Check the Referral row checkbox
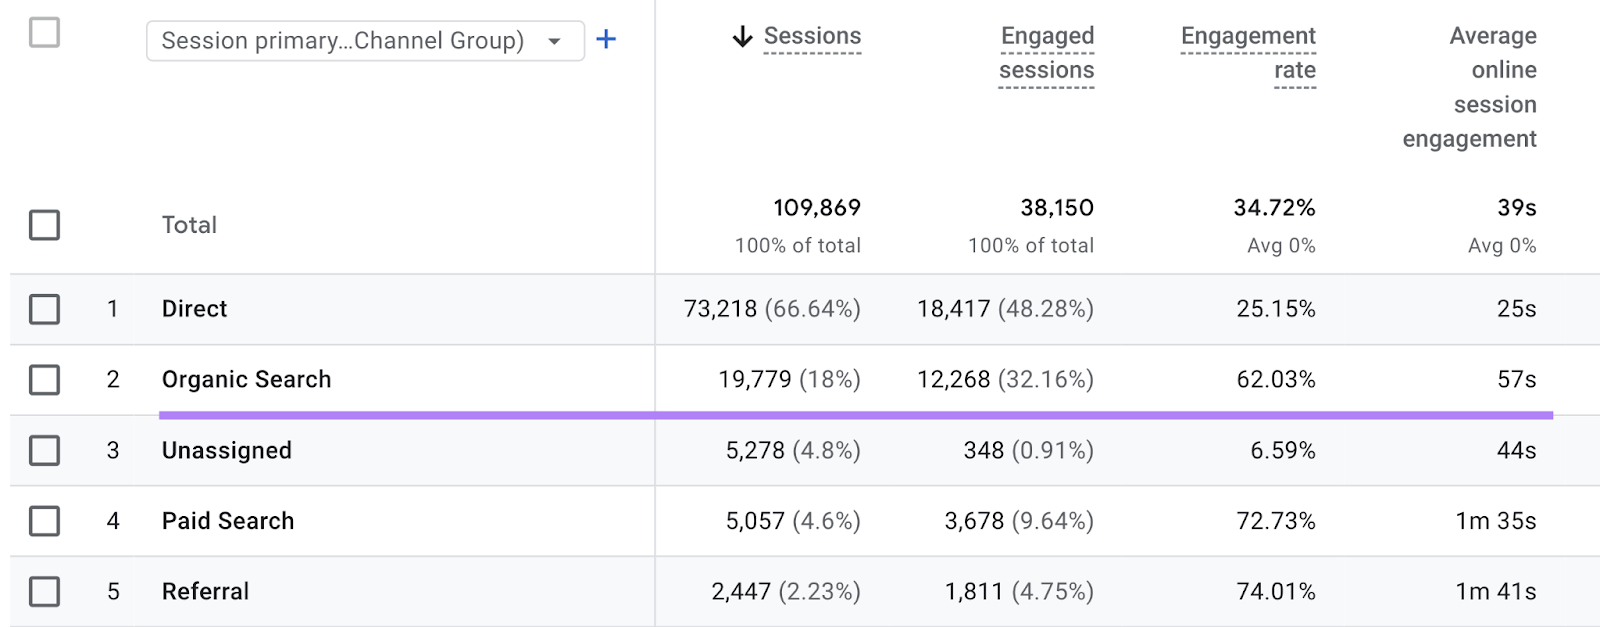 tap(44, 592)
